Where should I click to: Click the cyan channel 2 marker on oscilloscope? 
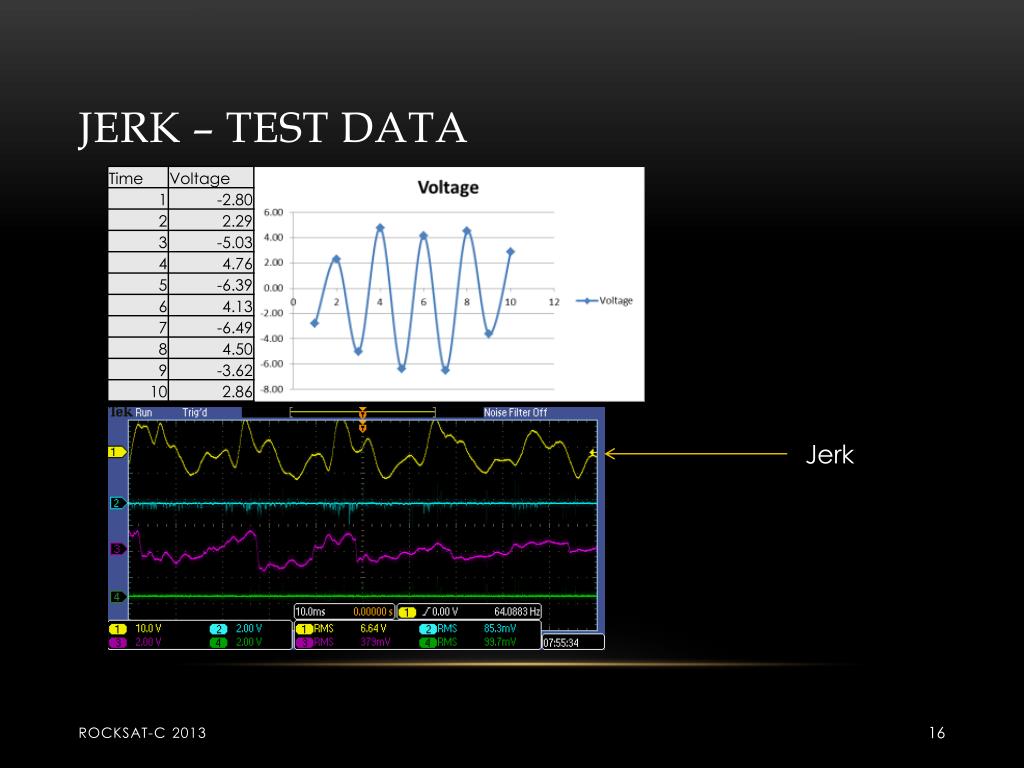coord(118,503)
